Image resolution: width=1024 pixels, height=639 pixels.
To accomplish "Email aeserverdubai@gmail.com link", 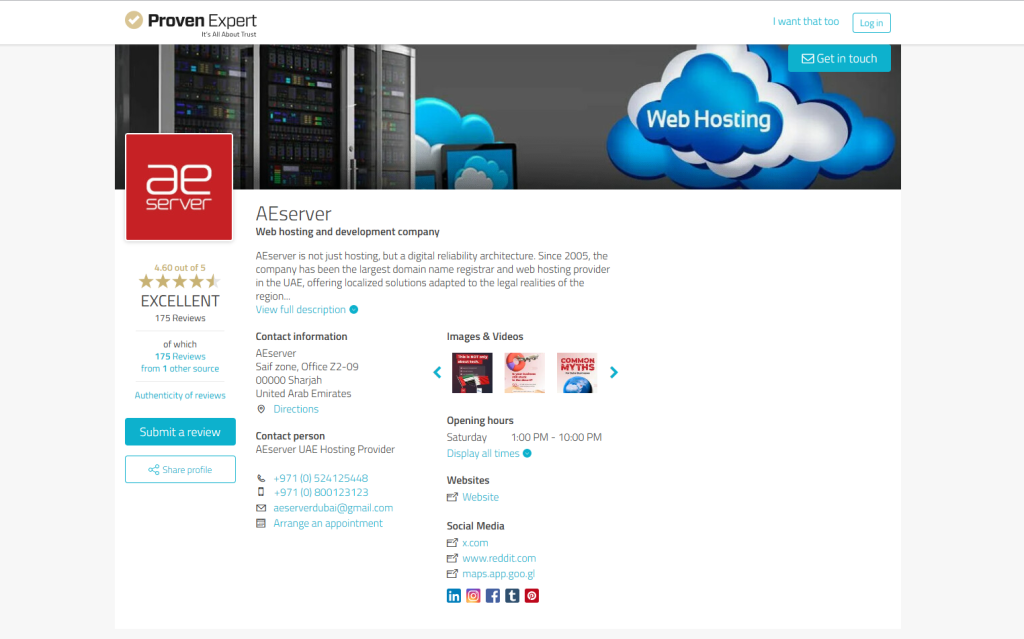I will pyautogui.click(x=333, y=508).
